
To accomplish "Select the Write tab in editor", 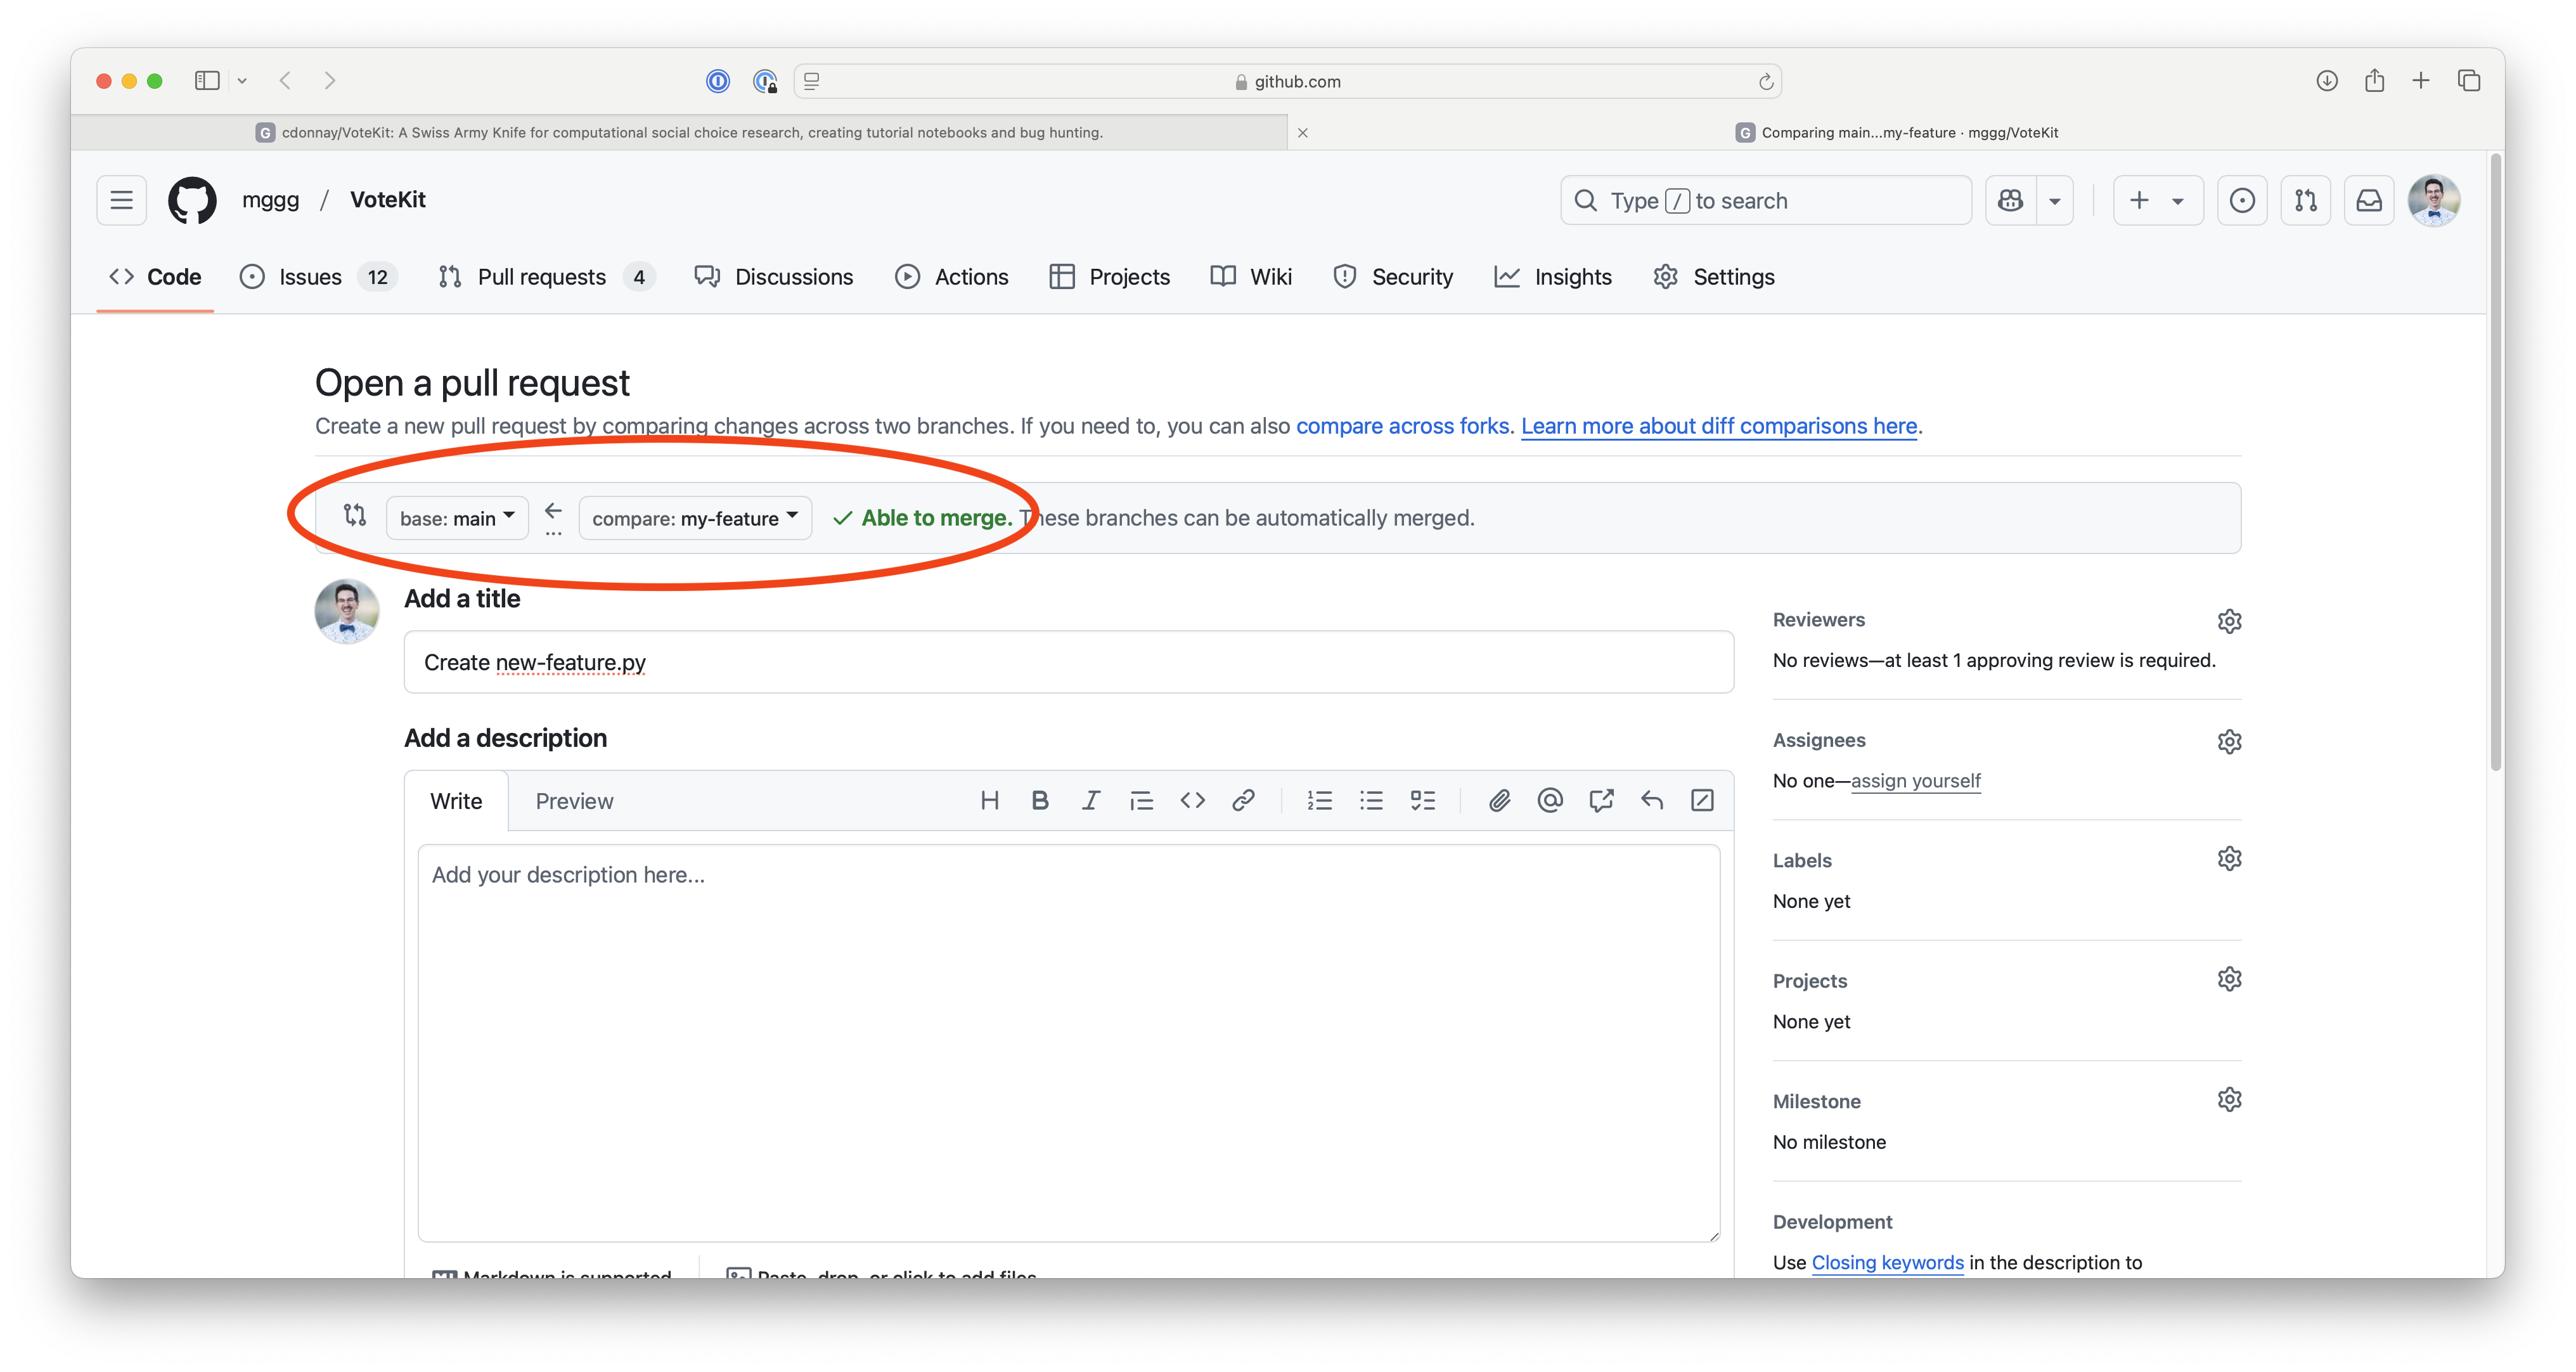I will tap(456, 801).
